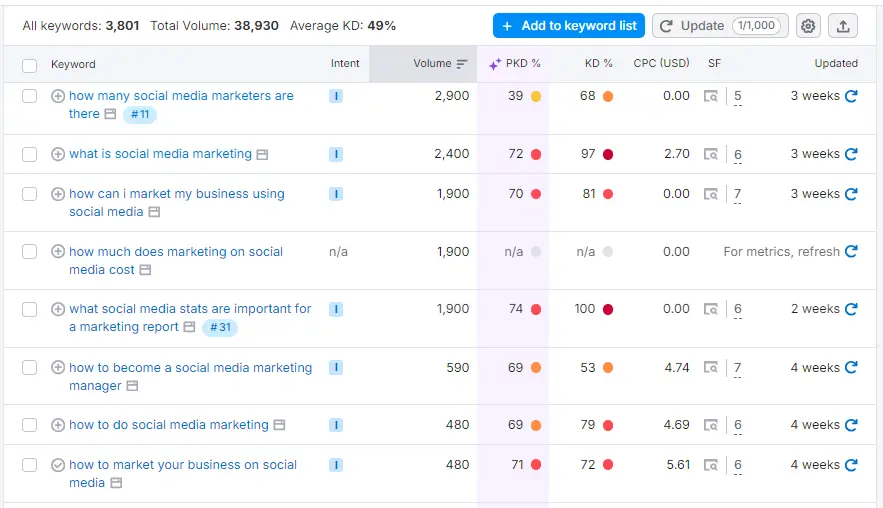Open table settings gear icon
The width and height of the screenshot is (883, 508).
808,26
